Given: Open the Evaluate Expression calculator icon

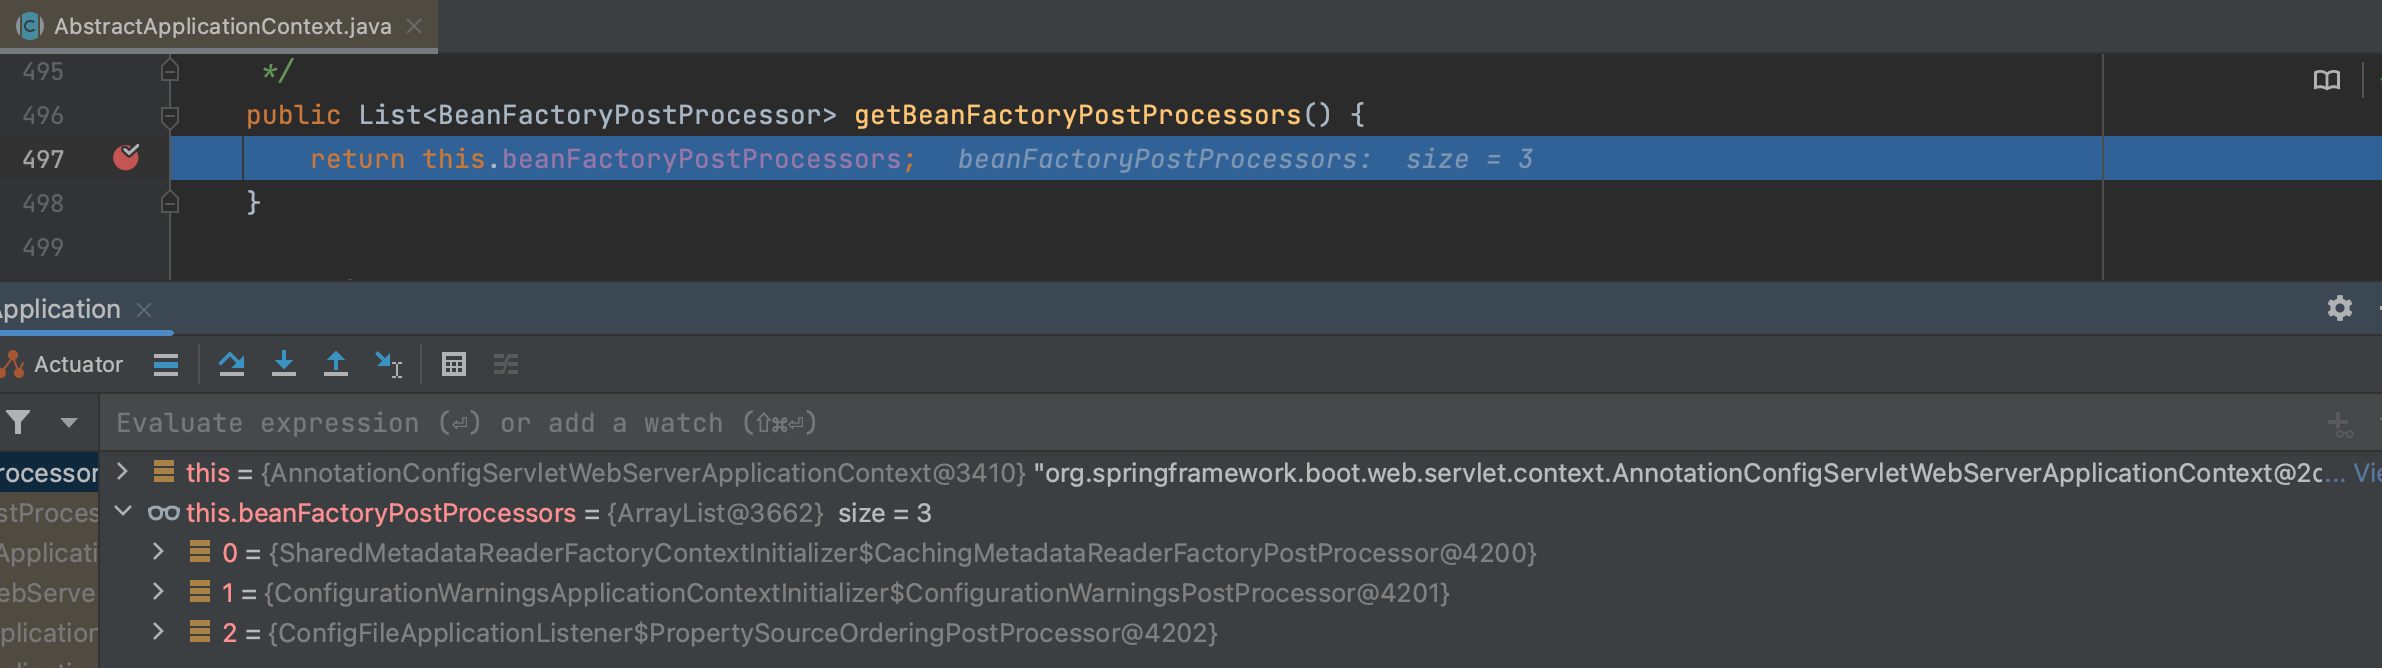Looking at the screenshot, I should pyautogui.click(x=454, y=365).
